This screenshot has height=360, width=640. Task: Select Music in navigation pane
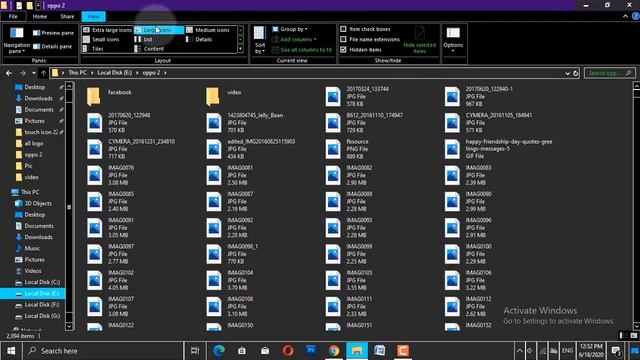[x=28, y=248]
